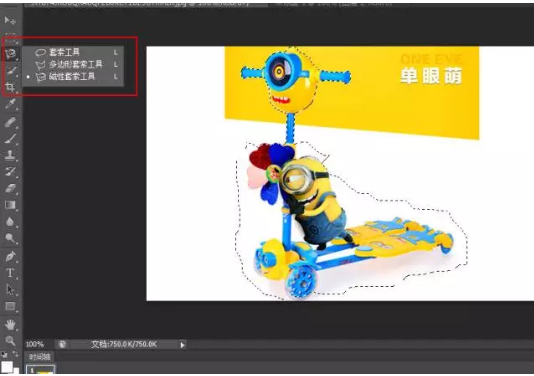Select the Horizontal Type tool
Viewport: 534px width, 376px height.
(11, 273)
